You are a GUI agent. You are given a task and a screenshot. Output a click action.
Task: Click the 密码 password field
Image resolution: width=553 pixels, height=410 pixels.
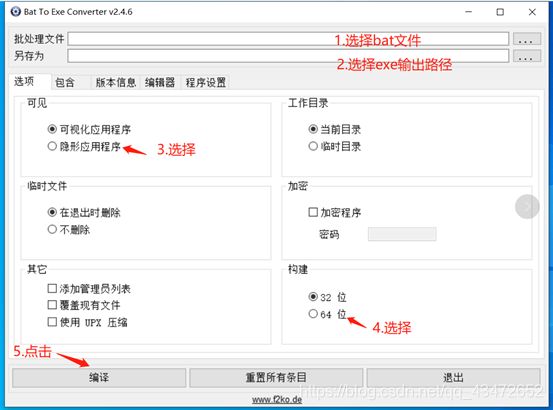coord(402,234)
